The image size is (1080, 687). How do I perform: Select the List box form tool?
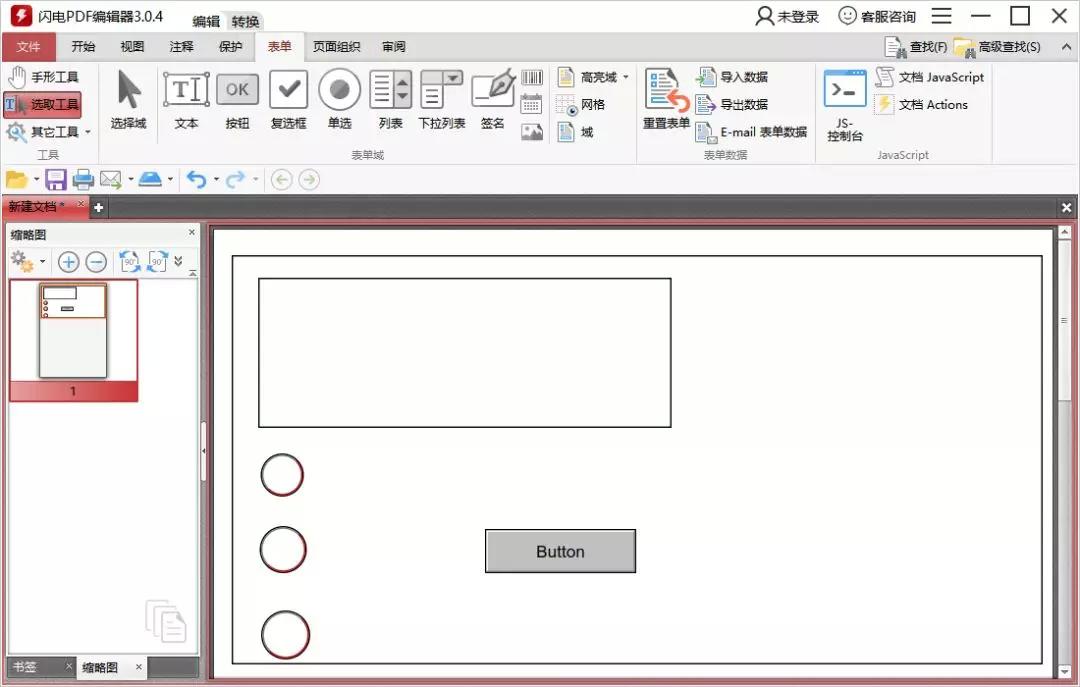[390, 100]
